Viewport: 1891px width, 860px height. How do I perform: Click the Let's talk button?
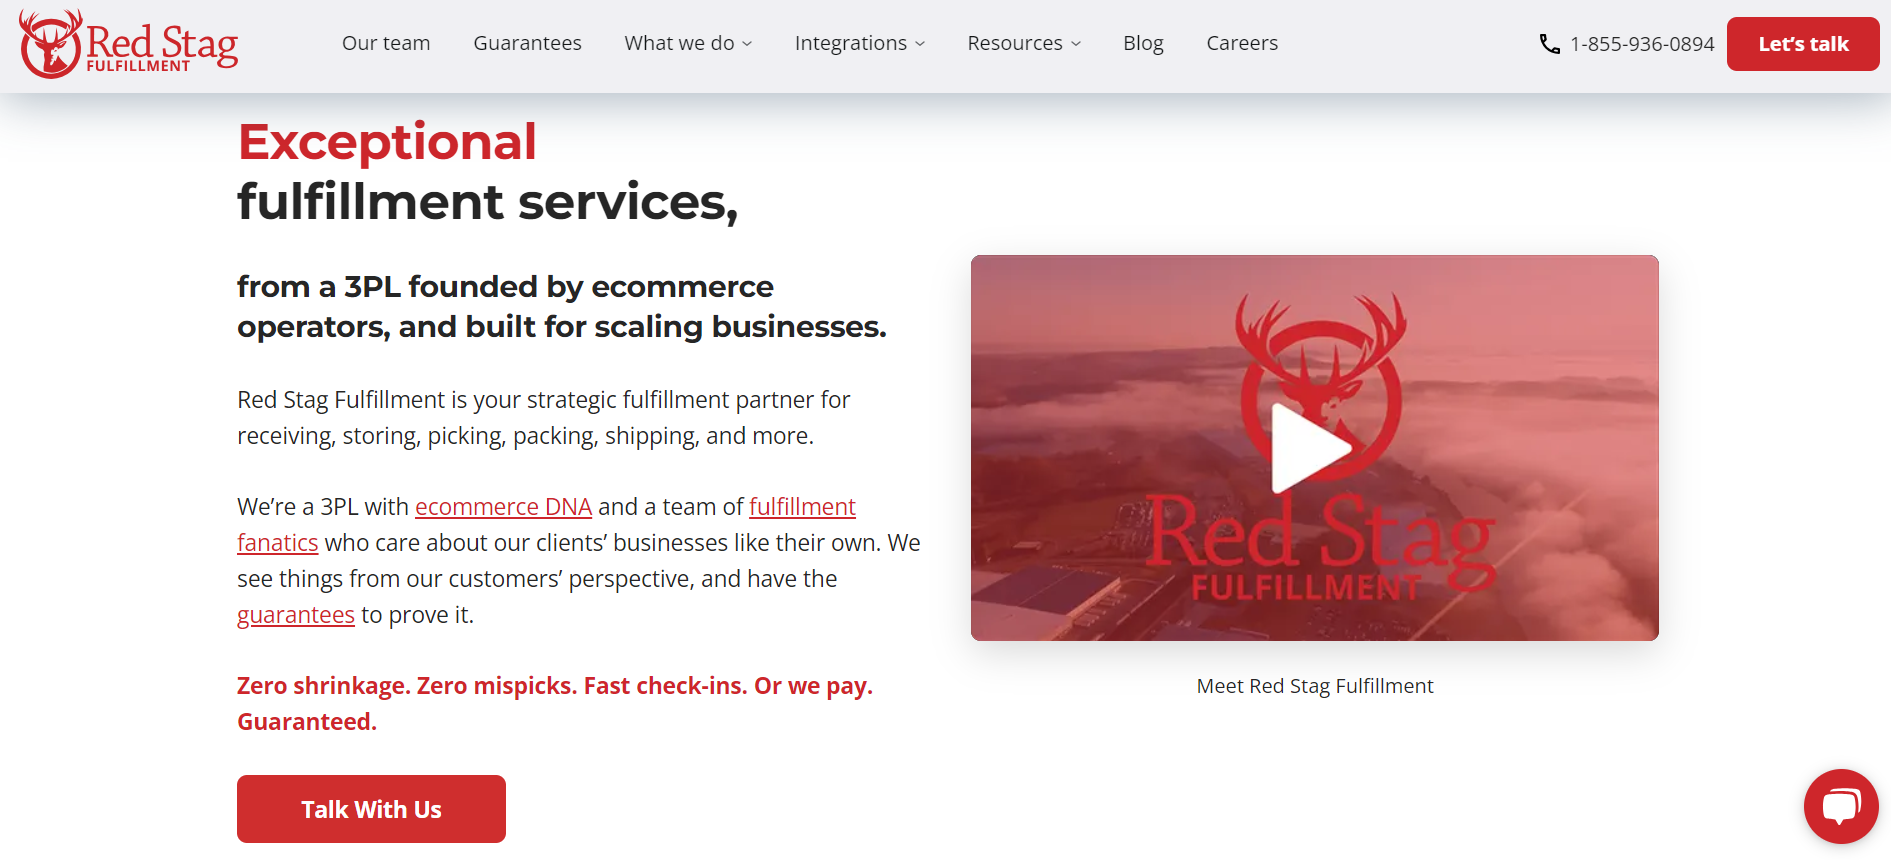coord(1803,44)
